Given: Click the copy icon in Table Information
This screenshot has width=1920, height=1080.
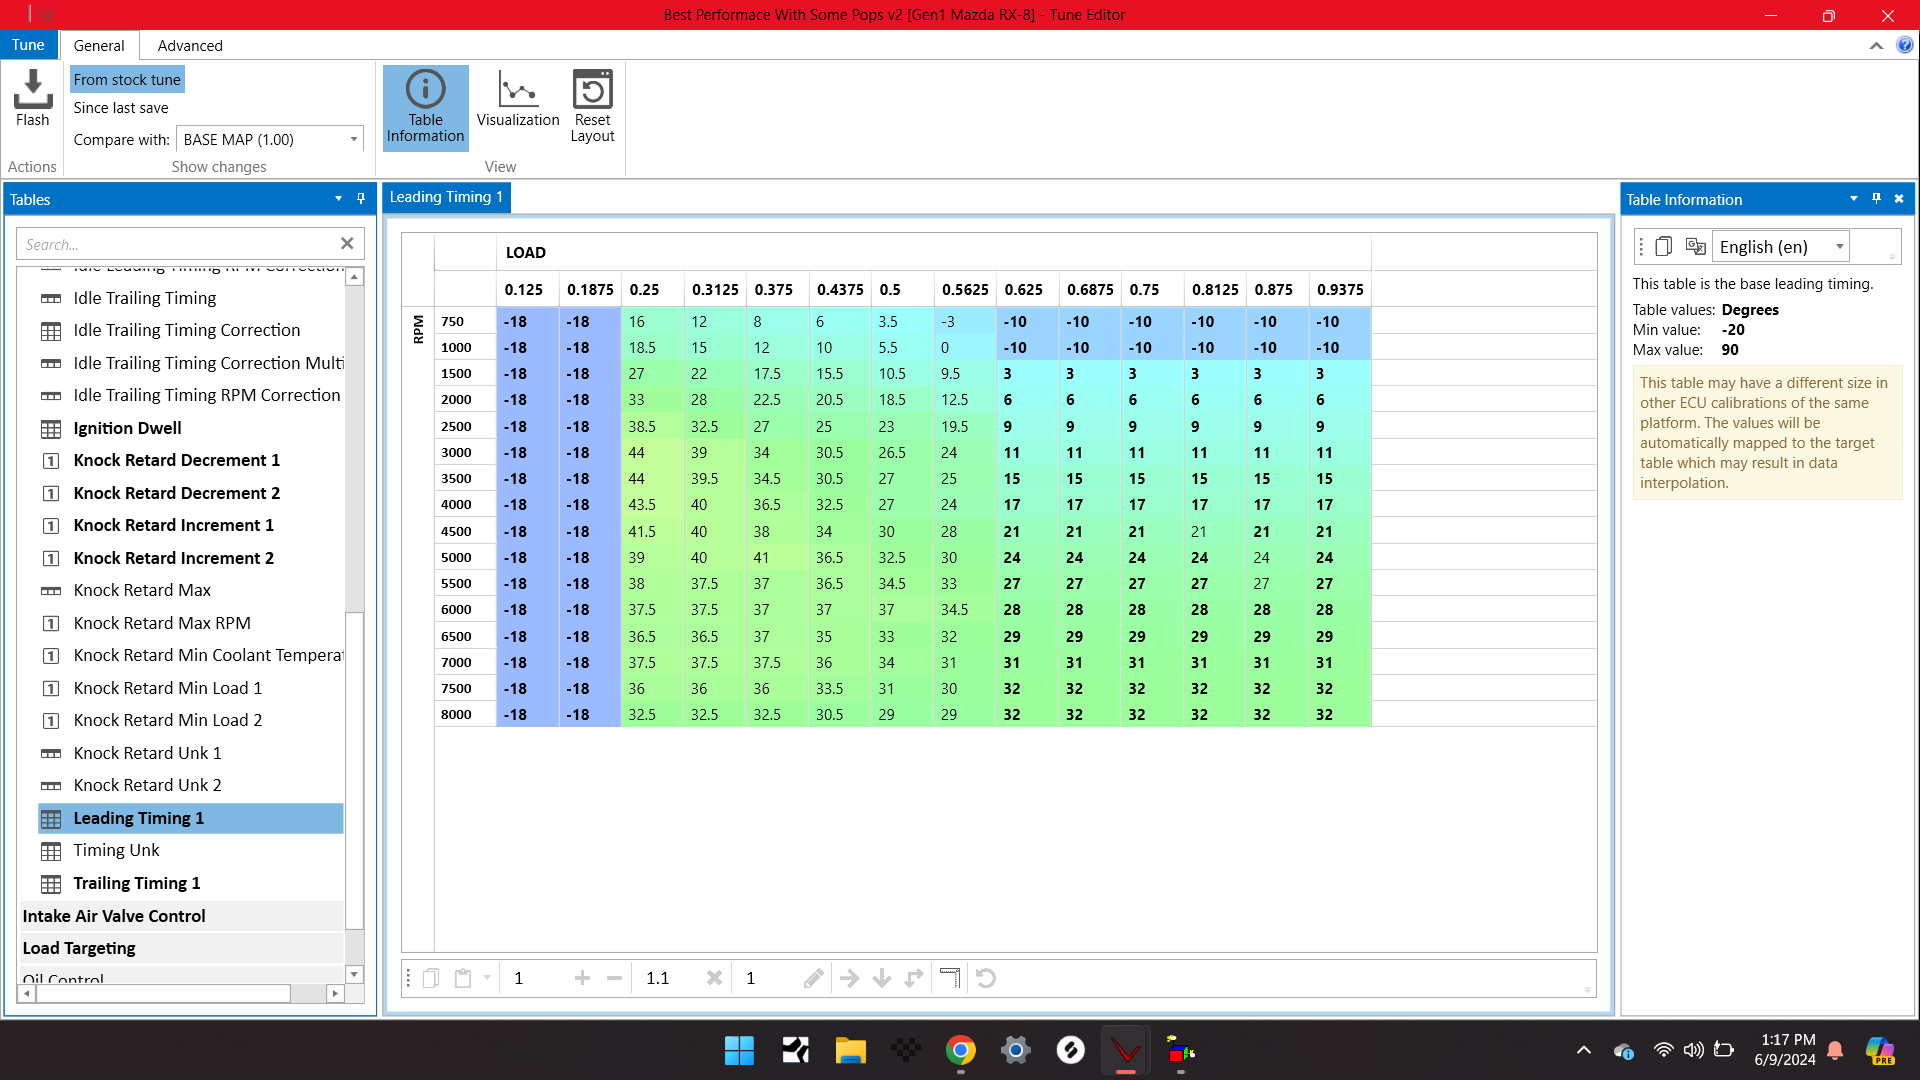Looking at the screenshot, I should tap(1664, 246).
